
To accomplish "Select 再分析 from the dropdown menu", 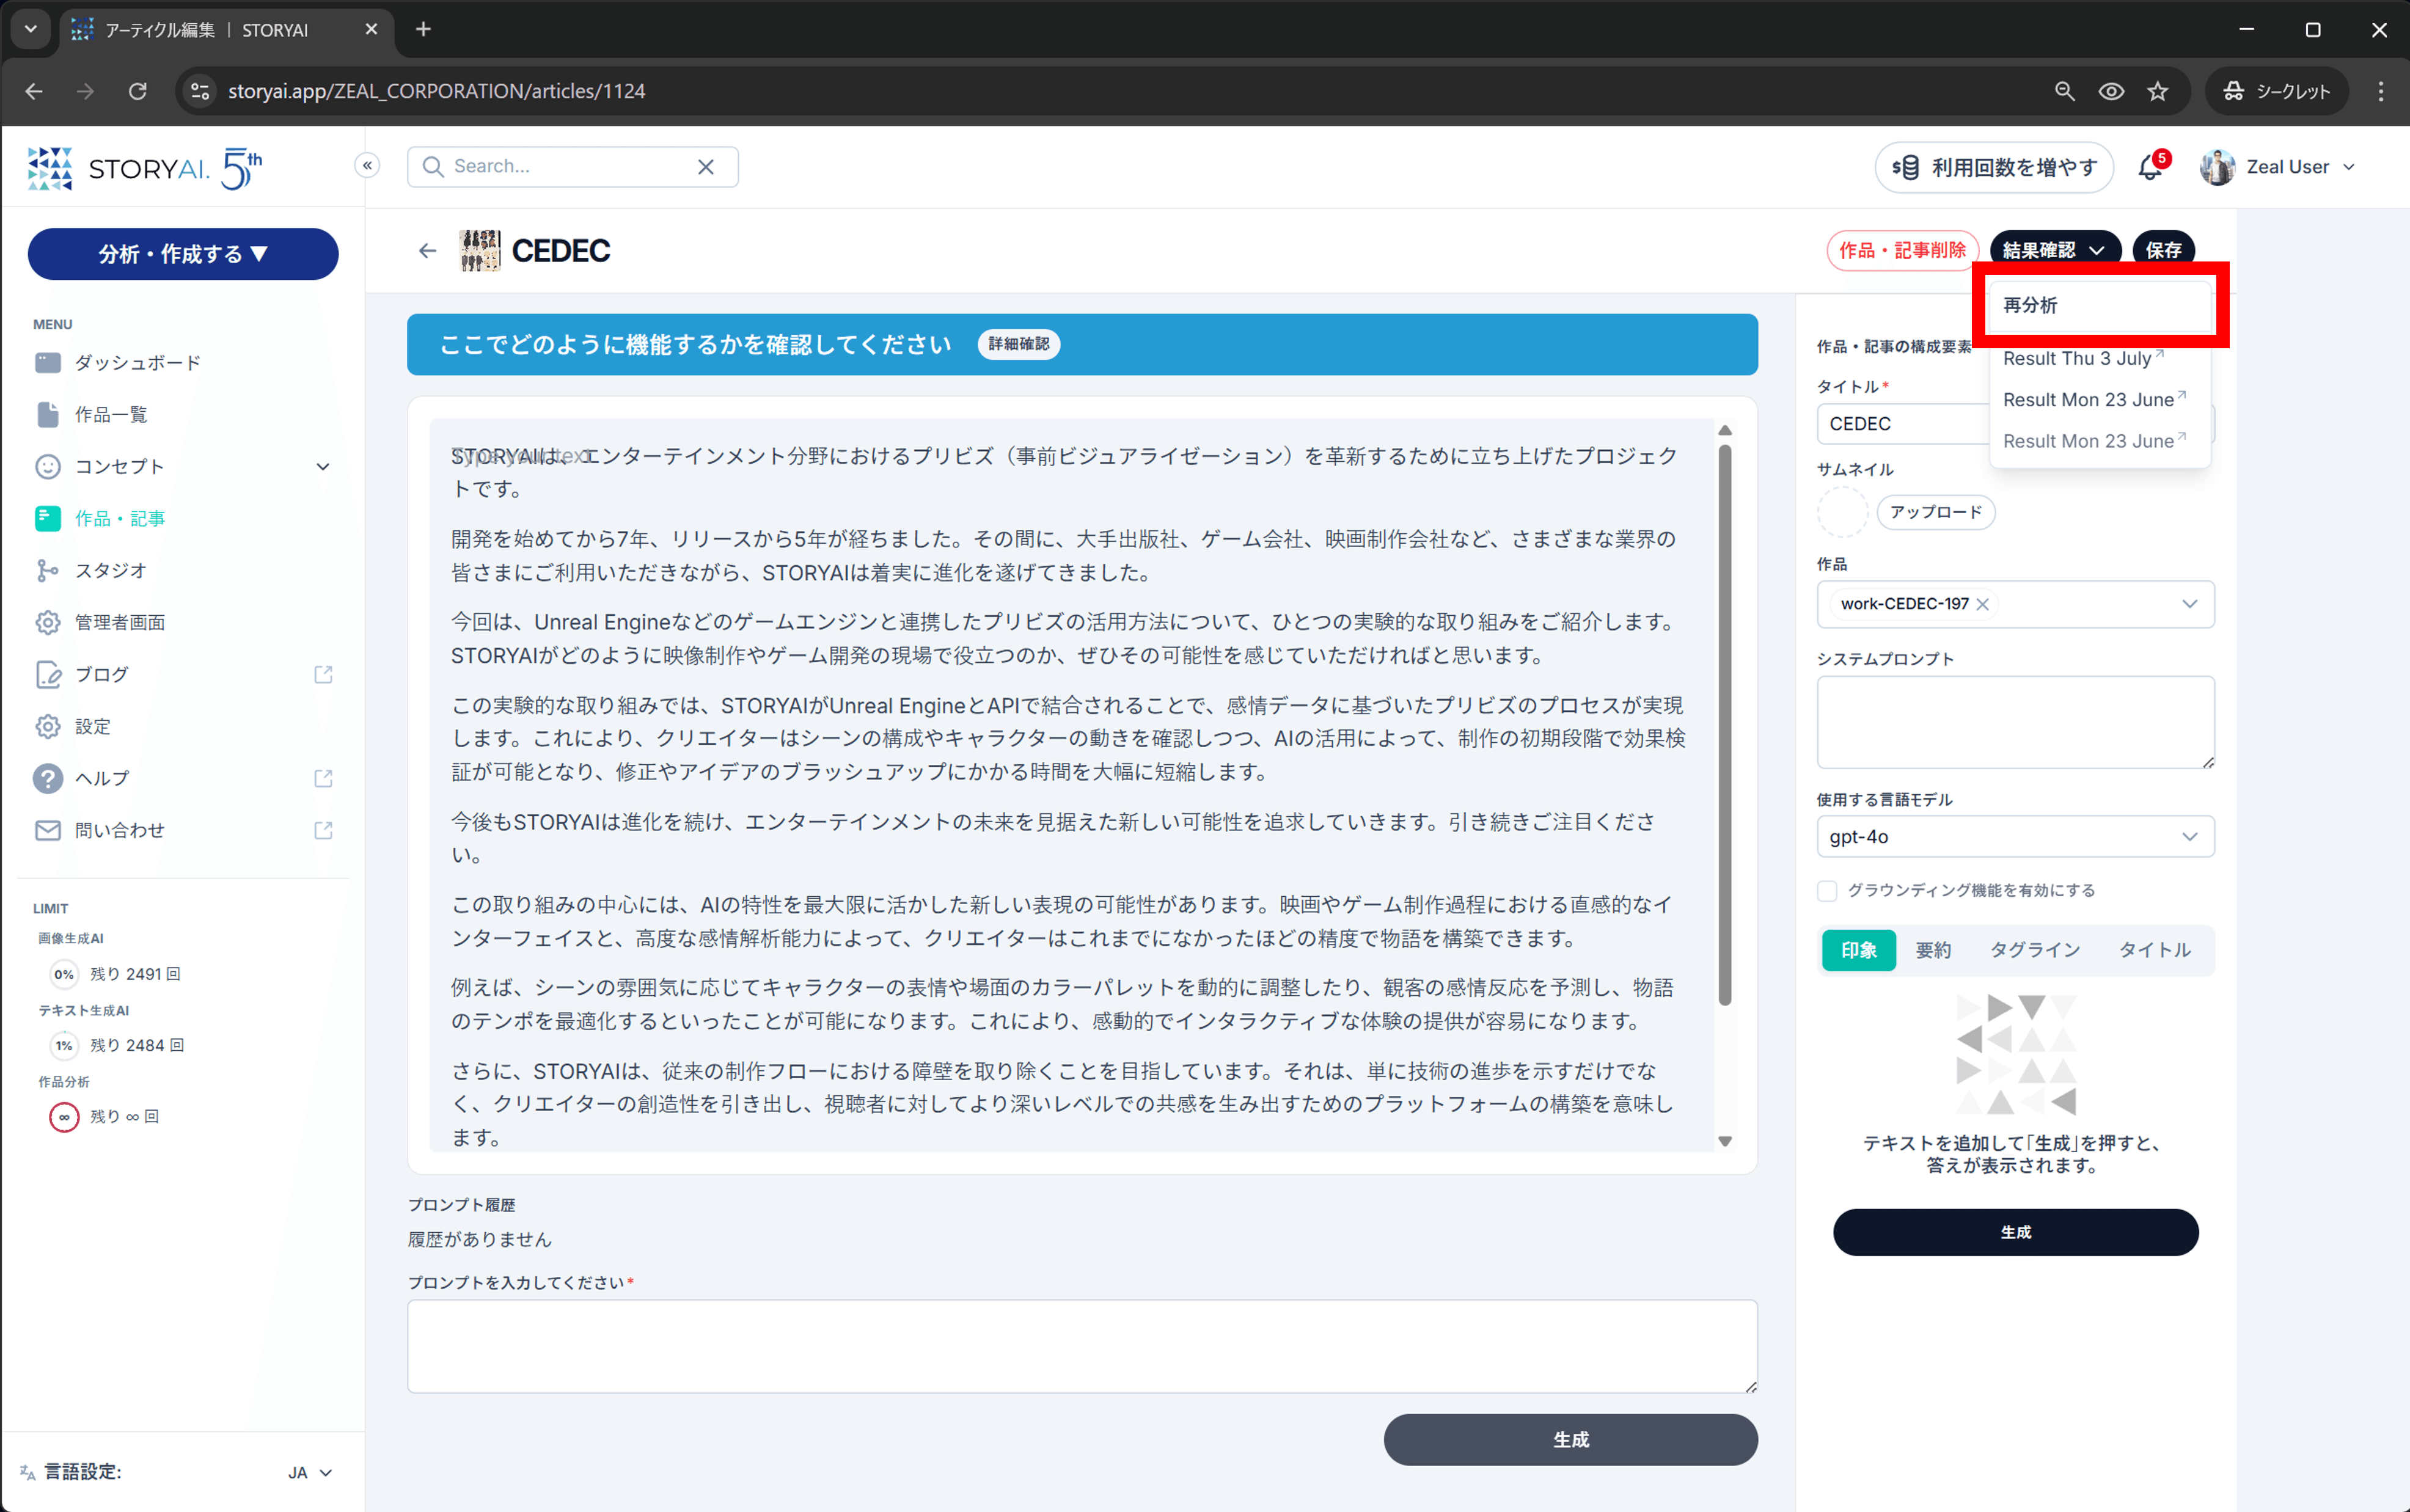I will 2100,305.
